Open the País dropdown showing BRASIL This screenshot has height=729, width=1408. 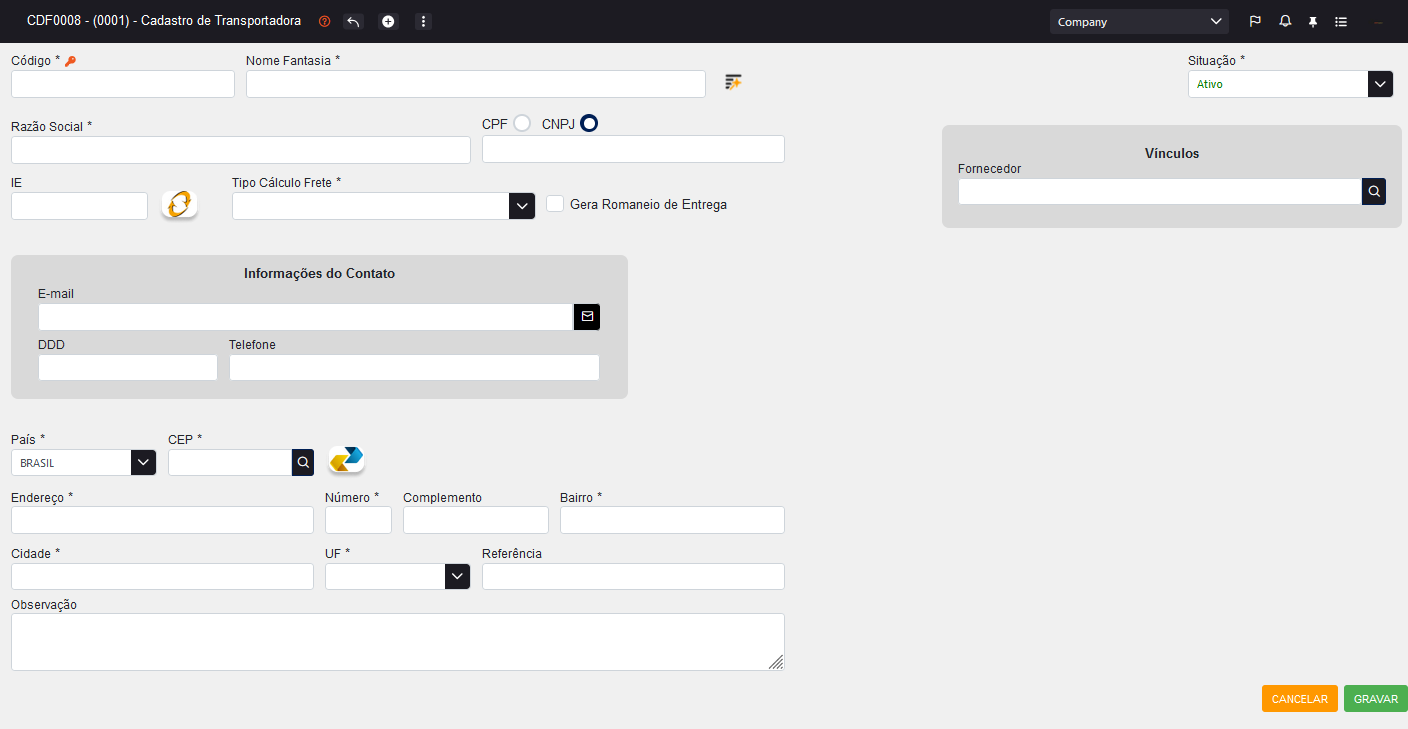coord(83,462)
